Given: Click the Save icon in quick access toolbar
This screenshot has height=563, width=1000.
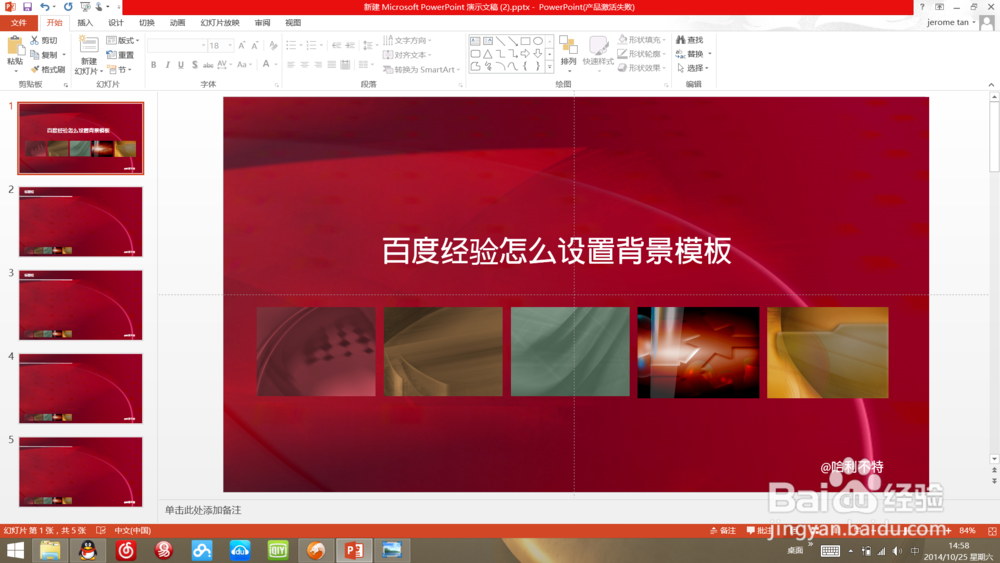Looking at the screenshot, I should [x=27, y=6].
